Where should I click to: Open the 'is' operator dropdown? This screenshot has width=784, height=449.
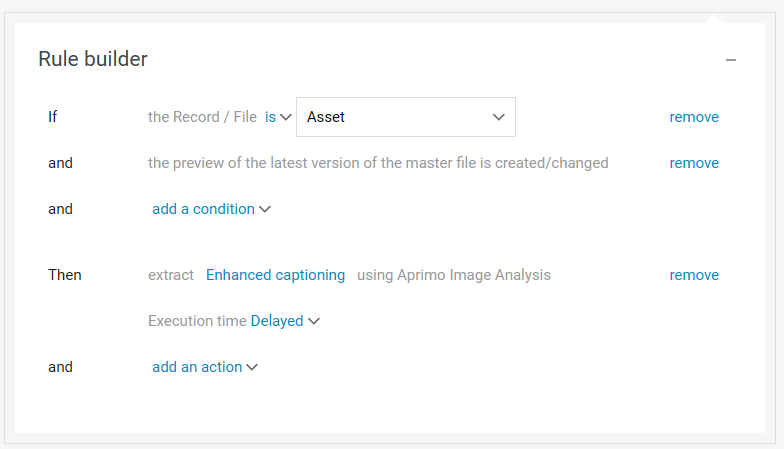click(x=270, y=117)
